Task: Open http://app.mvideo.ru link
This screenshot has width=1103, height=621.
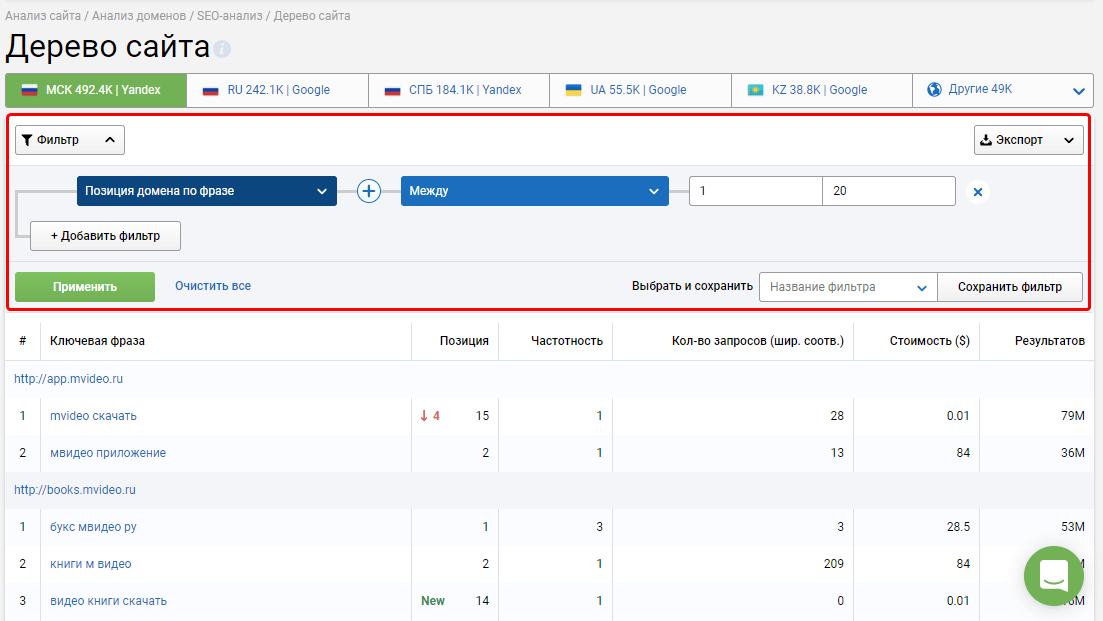Action: (68, 379)
